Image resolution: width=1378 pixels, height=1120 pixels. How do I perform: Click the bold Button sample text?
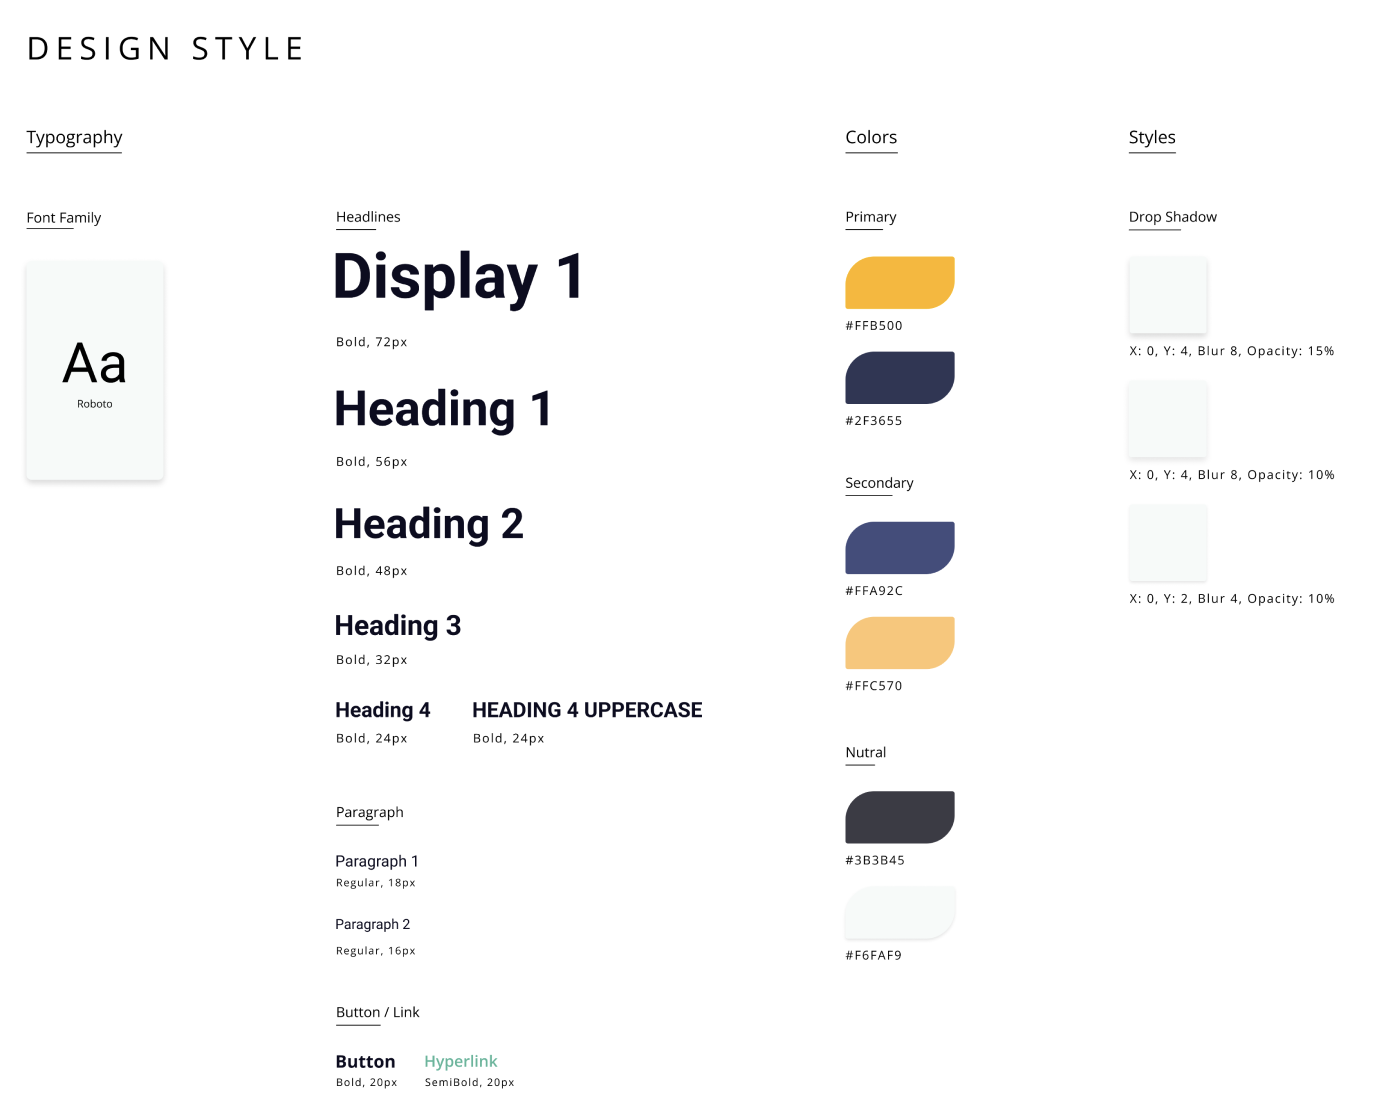click(x=366, y=1061)
